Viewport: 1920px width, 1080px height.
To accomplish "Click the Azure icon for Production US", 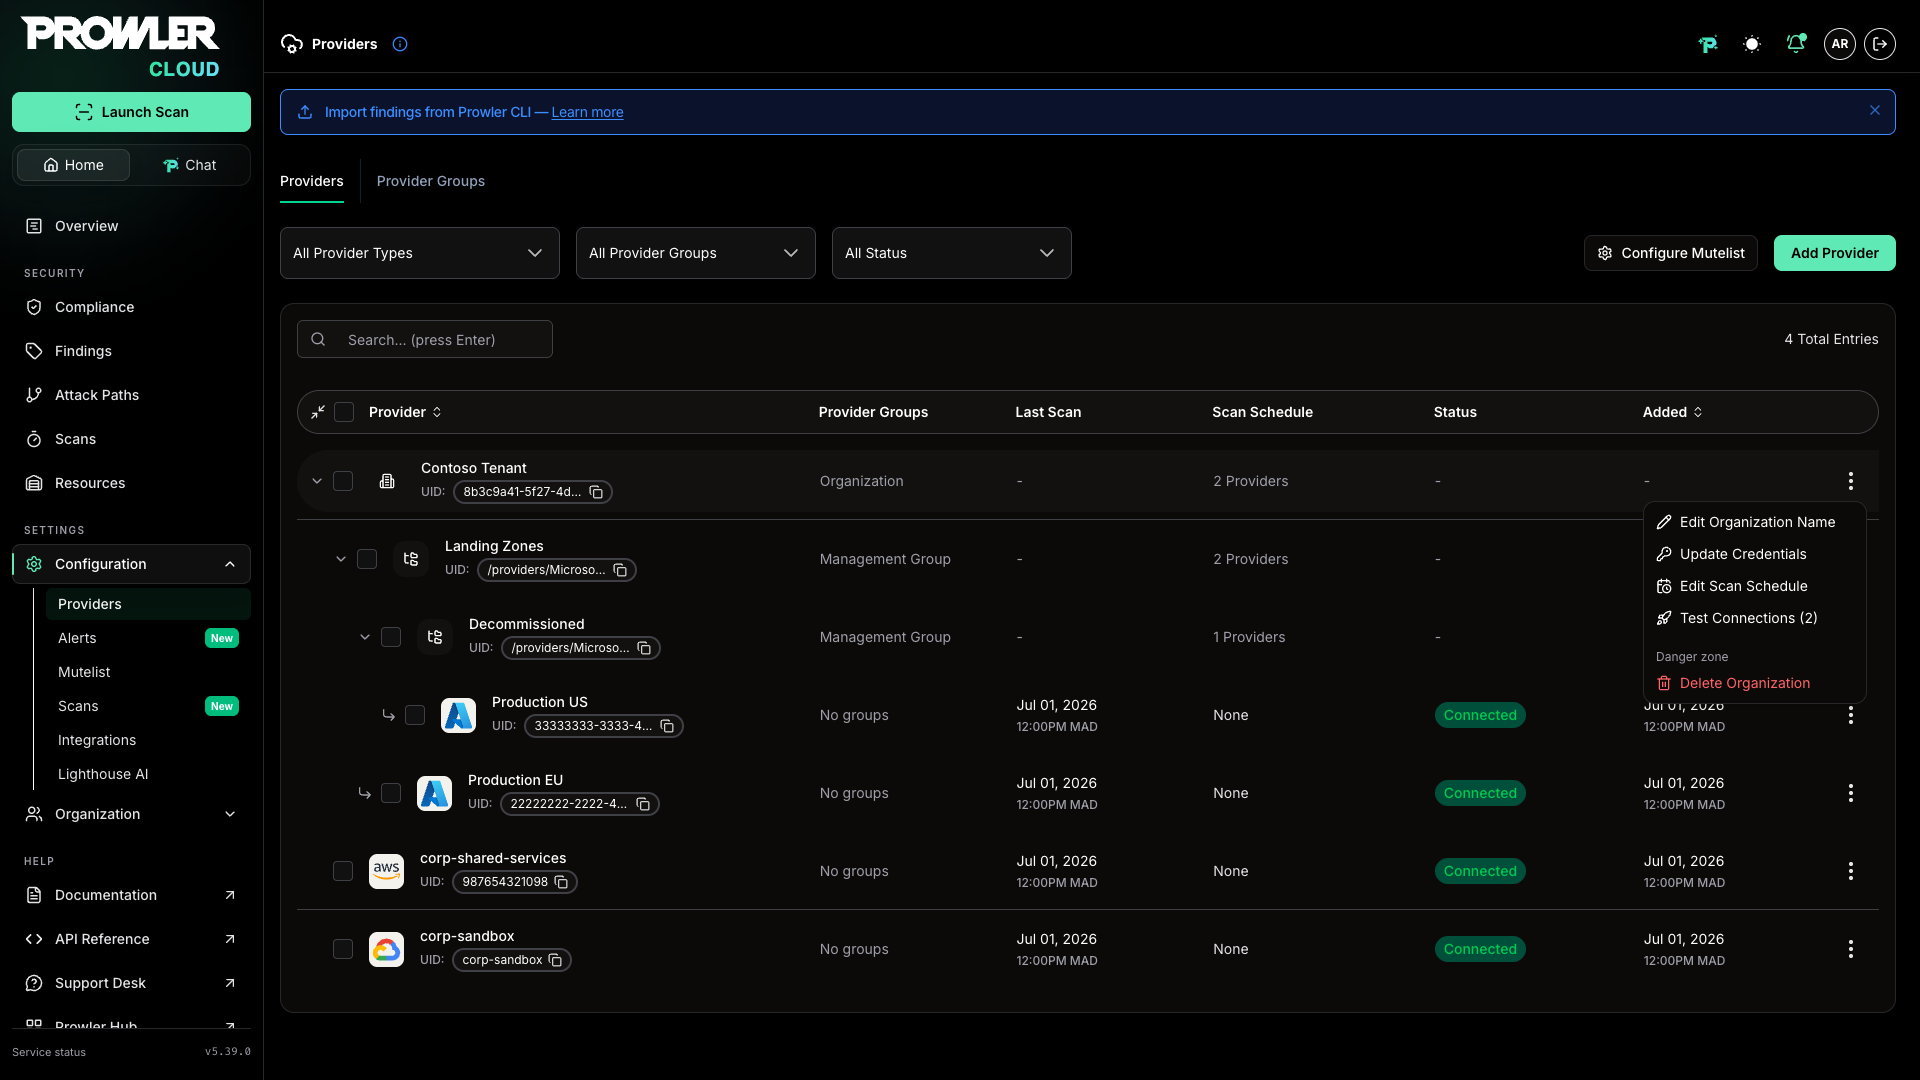I will 458,715.
